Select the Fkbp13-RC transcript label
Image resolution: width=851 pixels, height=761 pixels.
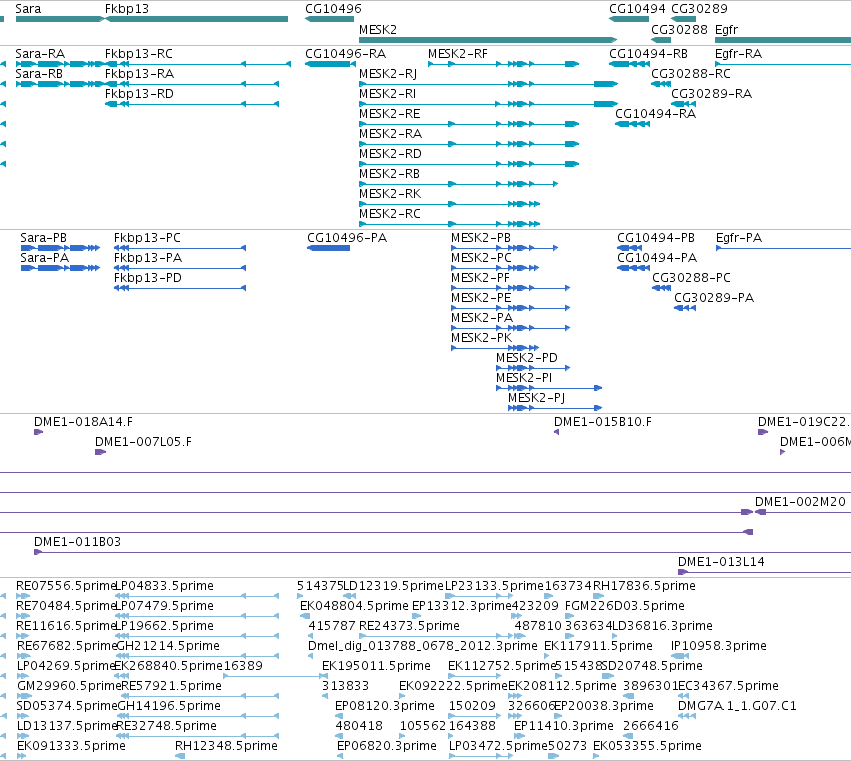(x=138, y=54)
